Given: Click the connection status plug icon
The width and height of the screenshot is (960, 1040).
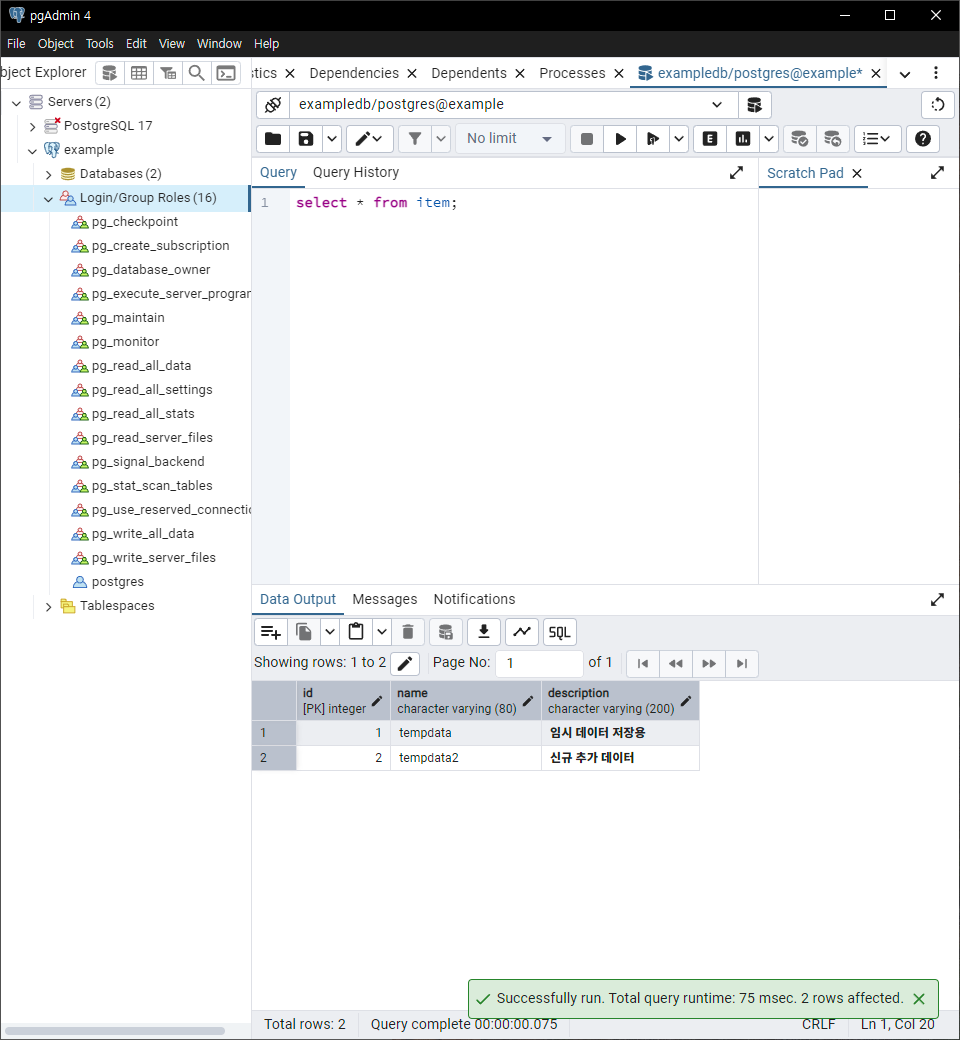Looking at the screenshot, I should point(273,105).
